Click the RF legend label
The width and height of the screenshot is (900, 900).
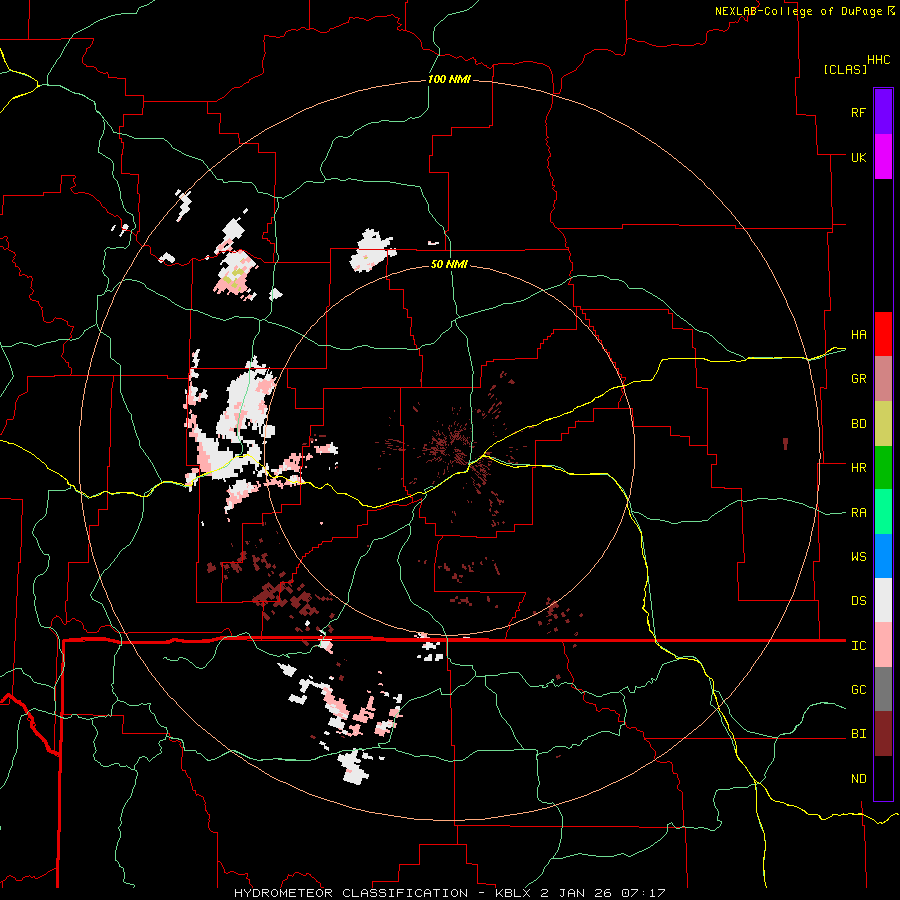[x=858, y=112]
